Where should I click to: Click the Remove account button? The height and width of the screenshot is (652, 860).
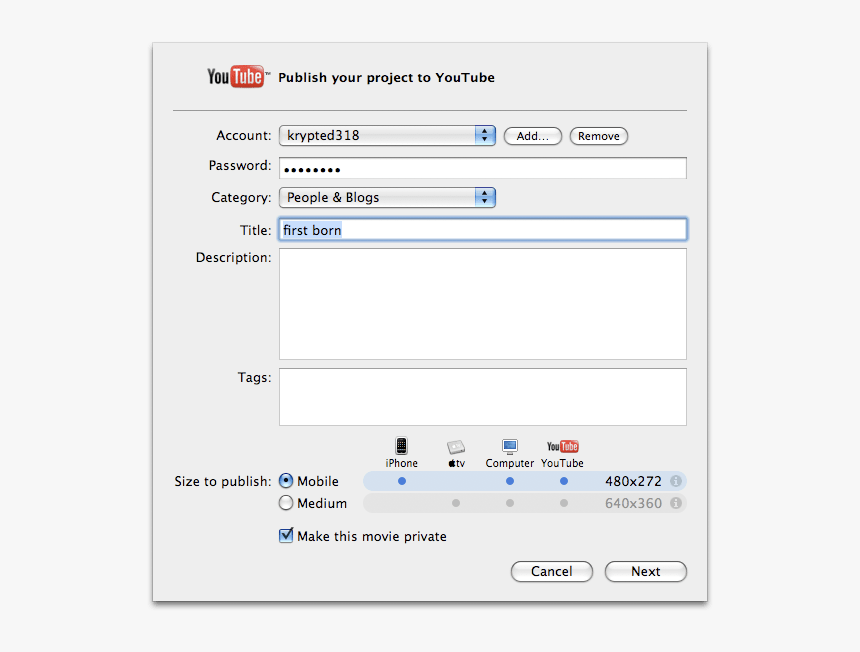598,136
